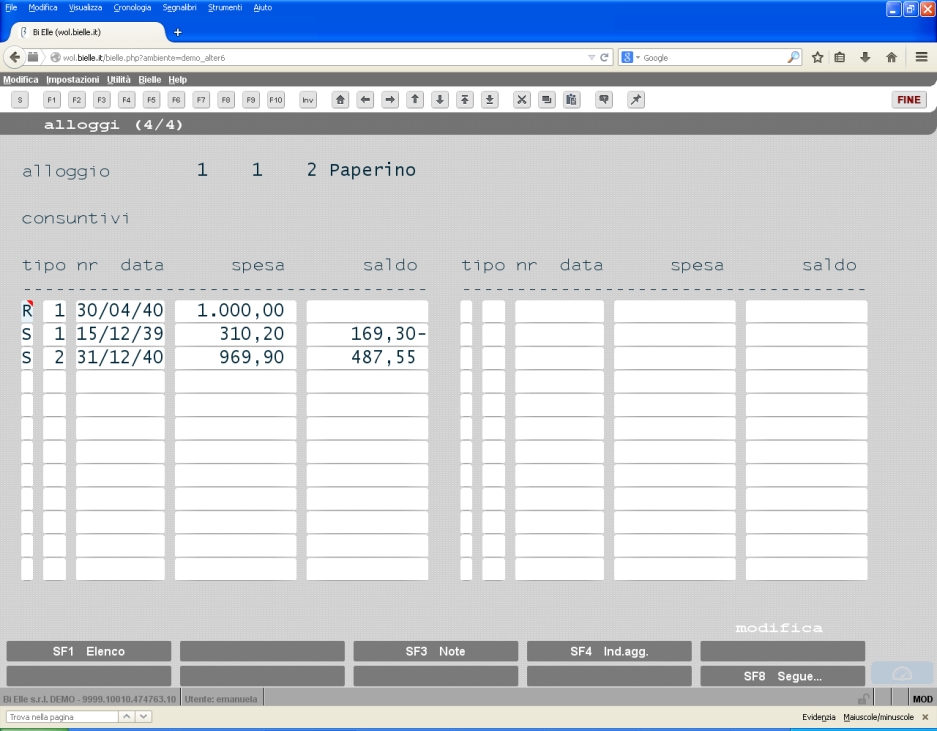Click the jump-to-top arrow icon

tap(465, 100)
